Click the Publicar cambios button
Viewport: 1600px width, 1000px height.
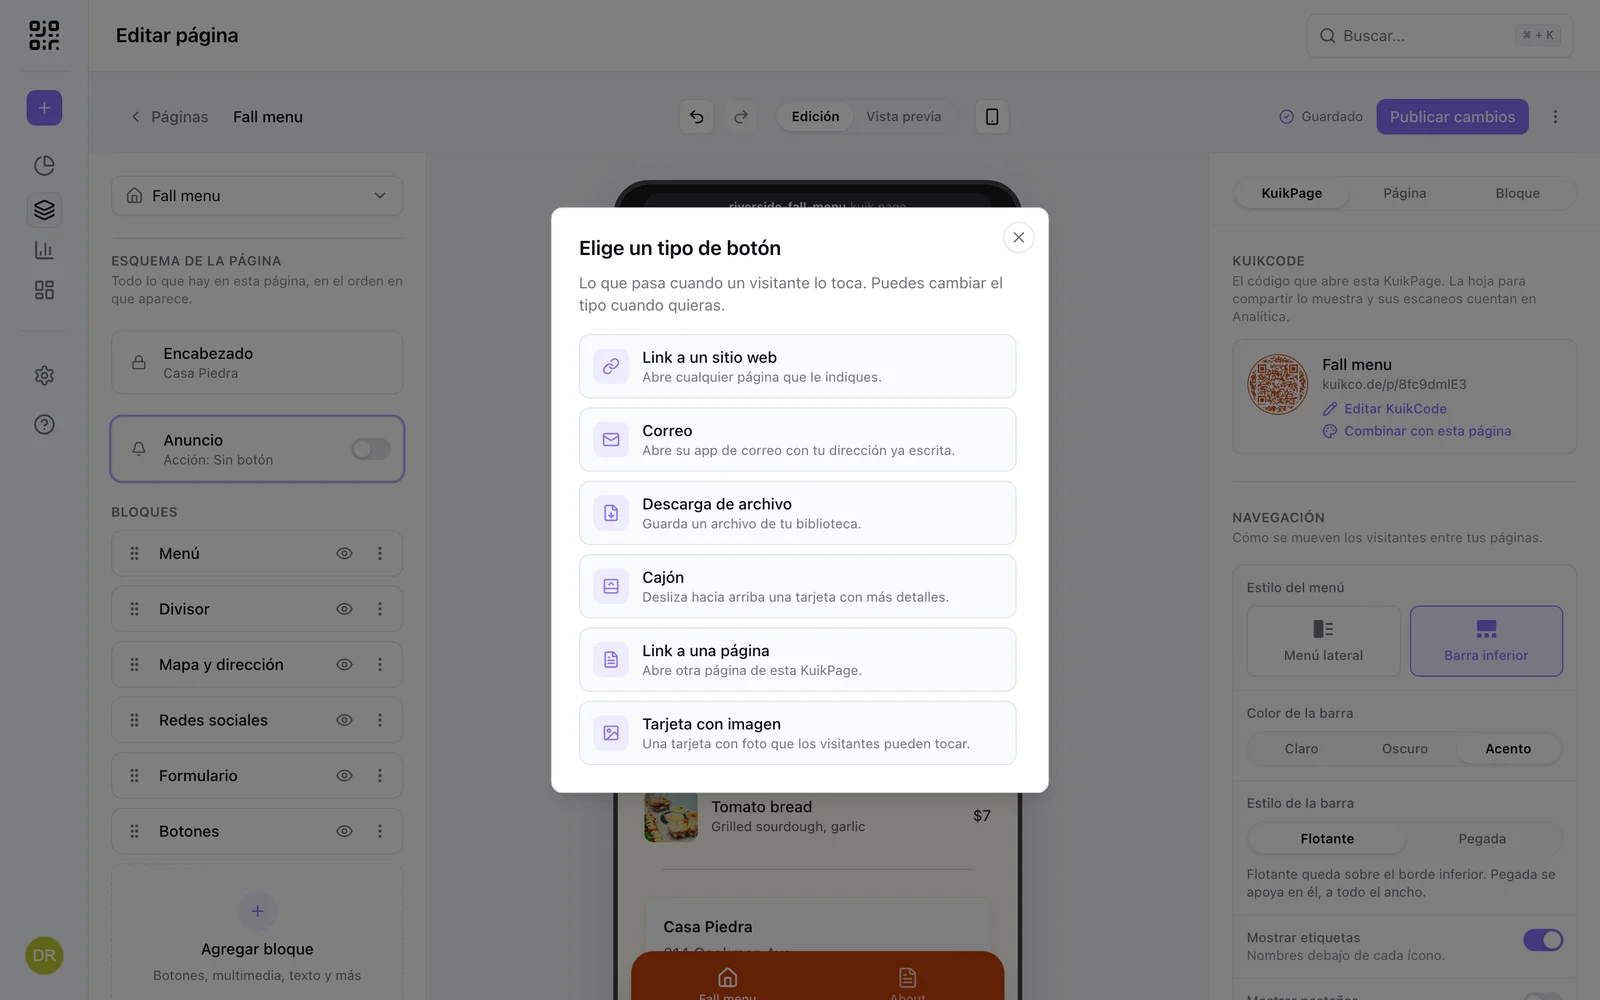(x=1452, y=117)
